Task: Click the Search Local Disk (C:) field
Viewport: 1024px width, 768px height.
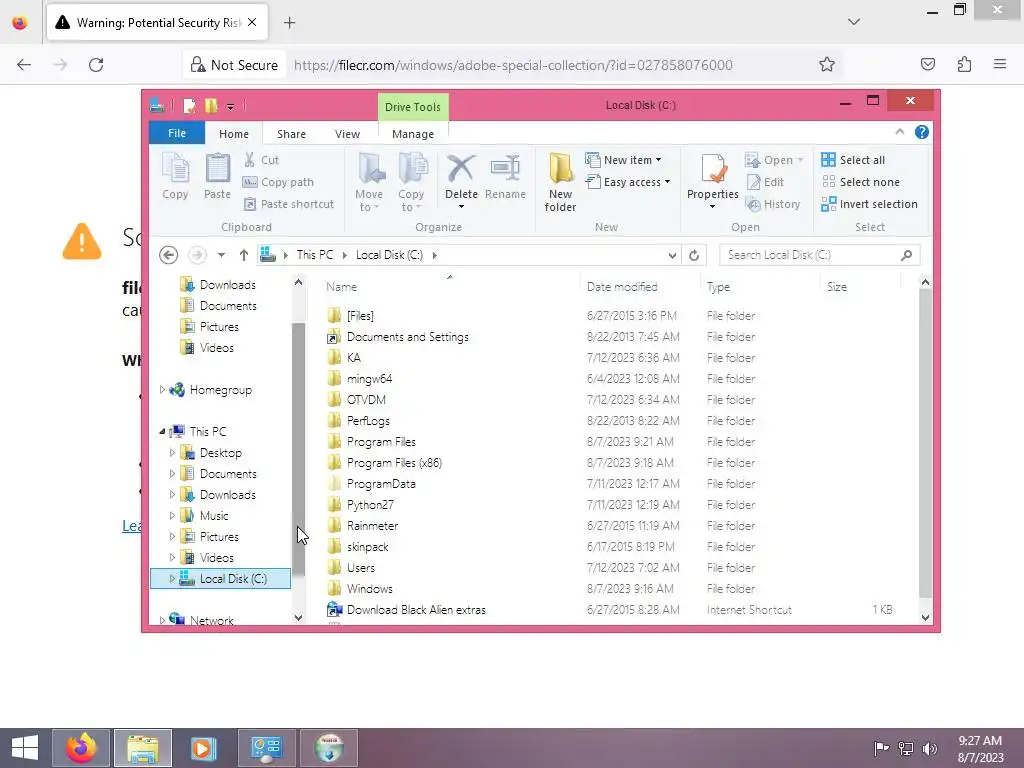Action: point(811,255)
